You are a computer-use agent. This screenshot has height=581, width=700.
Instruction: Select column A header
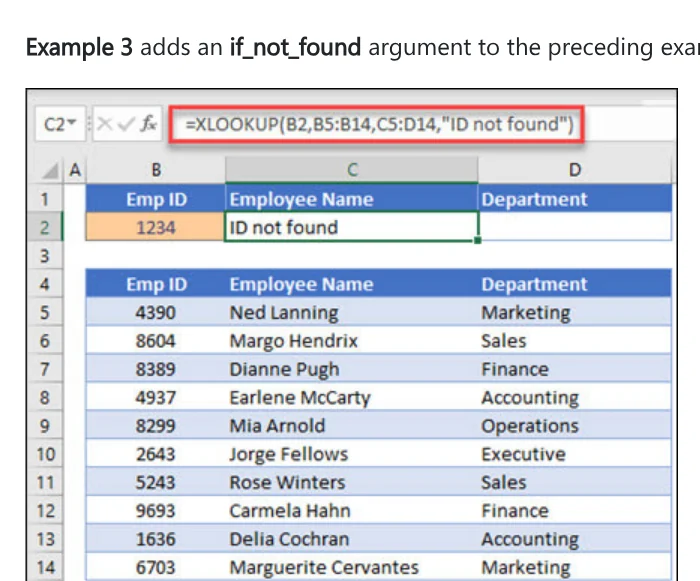(75, 170)
